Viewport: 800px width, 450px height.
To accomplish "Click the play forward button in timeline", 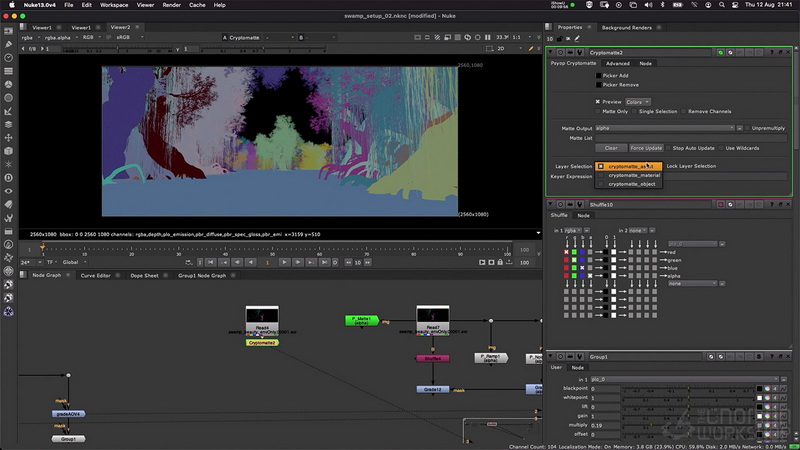I will coord(284,262).
